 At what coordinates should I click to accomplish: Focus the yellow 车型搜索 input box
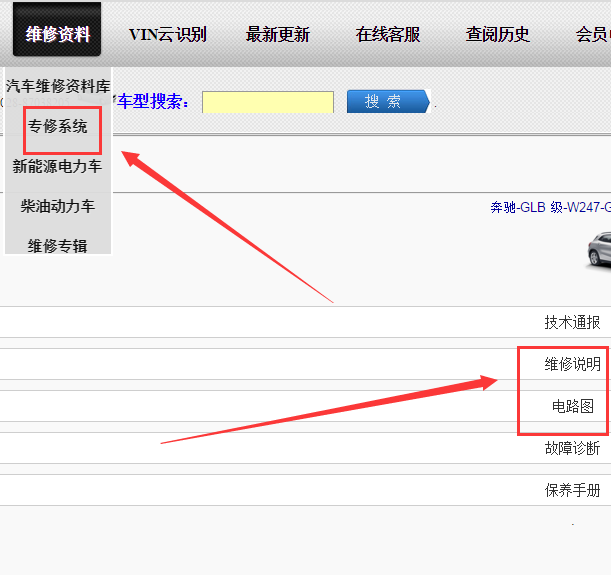[268, 102]
